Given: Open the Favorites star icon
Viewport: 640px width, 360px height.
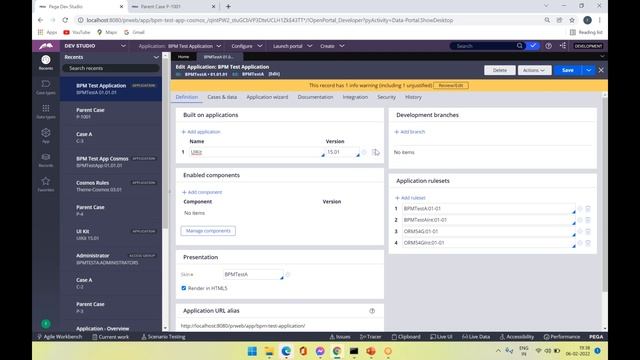Looking at the screenshot, I should (x=46, y=184).
